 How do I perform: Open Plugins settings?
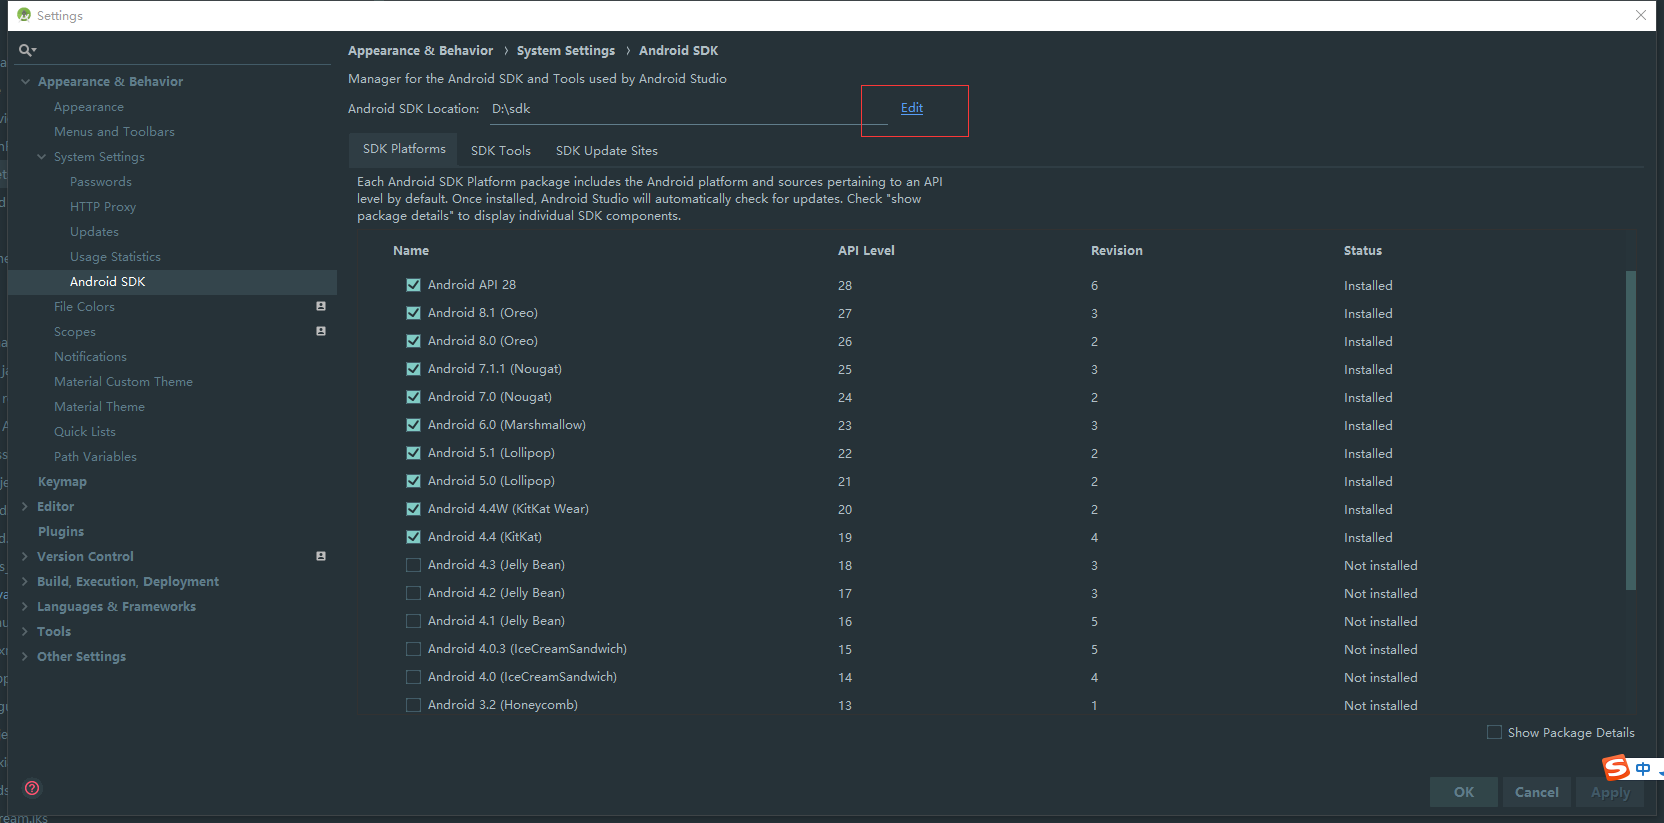click(61, 532)
